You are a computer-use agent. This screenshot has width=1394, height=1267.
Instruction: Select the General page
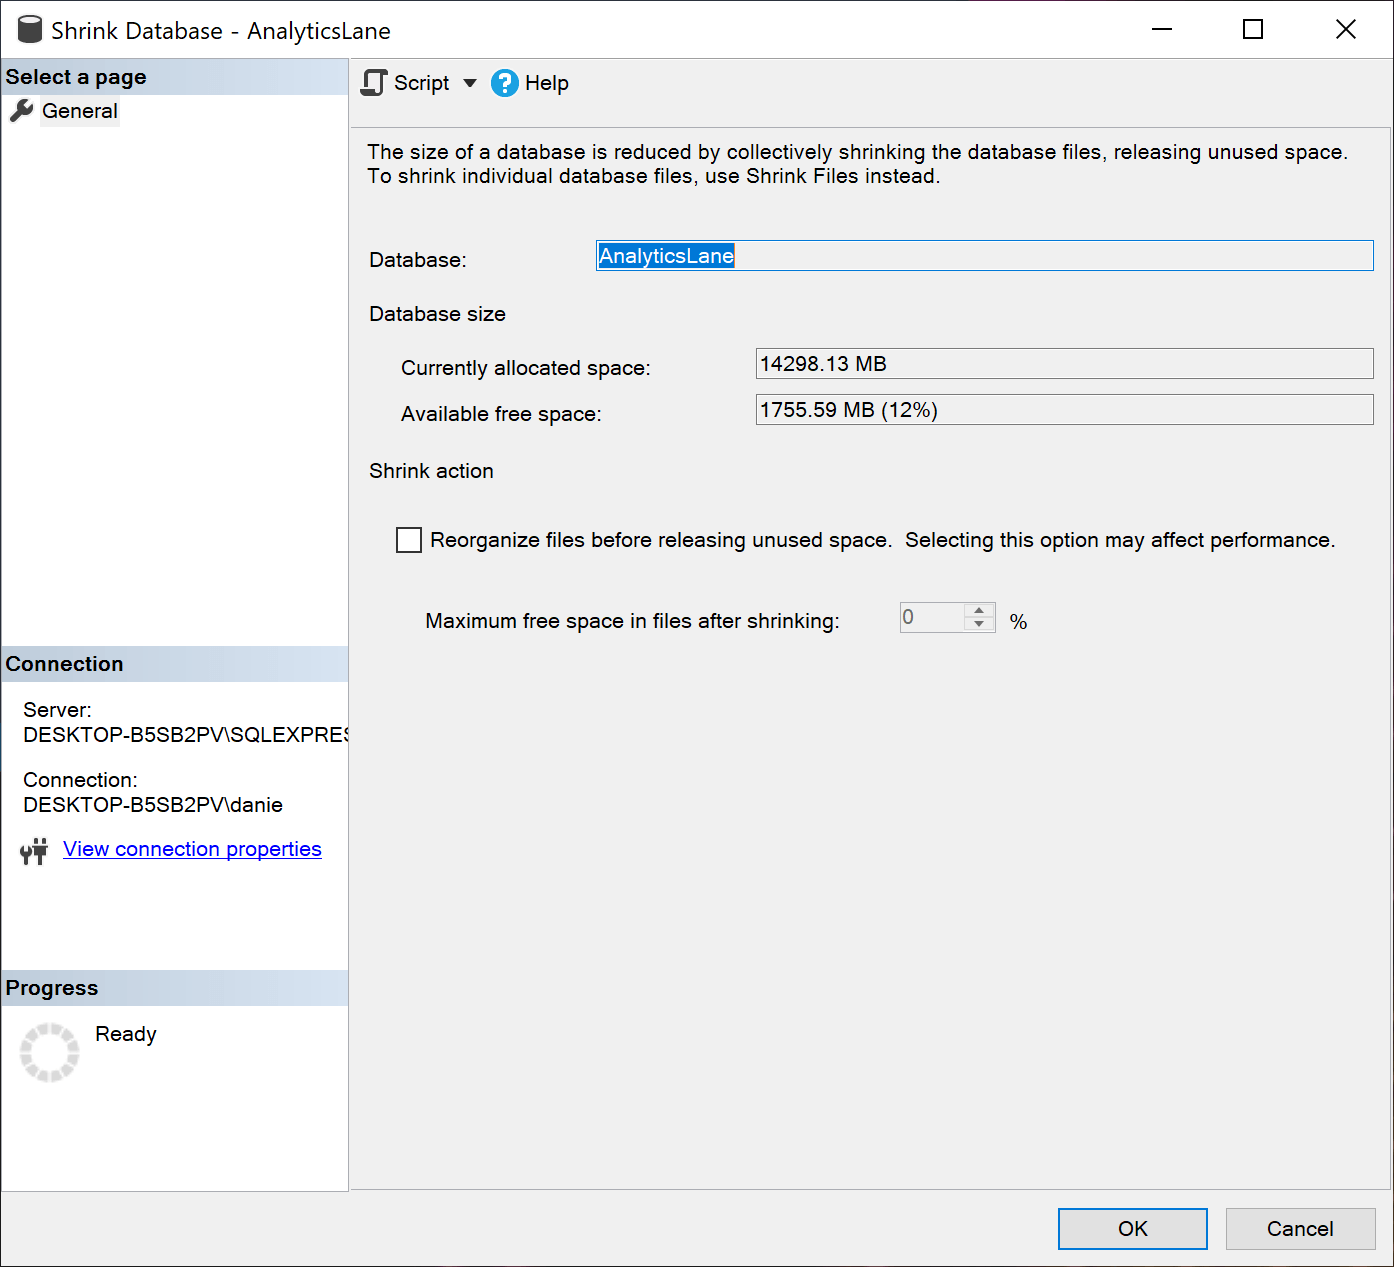(x=80, y=111)
